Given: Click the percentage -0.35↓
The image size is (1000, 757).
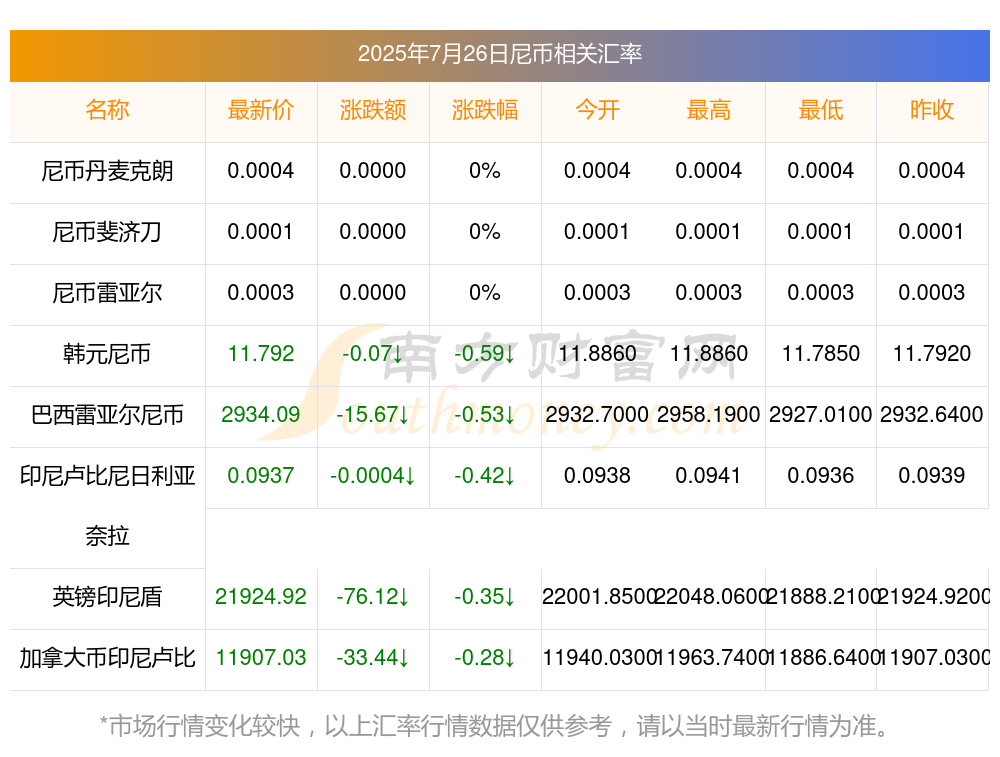Looking at the screenshot, I should pos(485,597).
